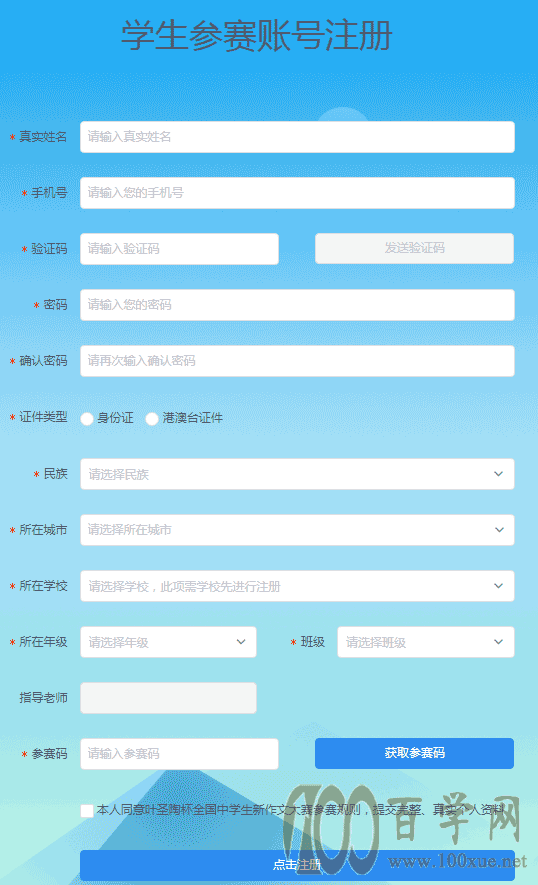Select the 身份证 radio button
The image size is (538, 885).
tap(87, 419)
